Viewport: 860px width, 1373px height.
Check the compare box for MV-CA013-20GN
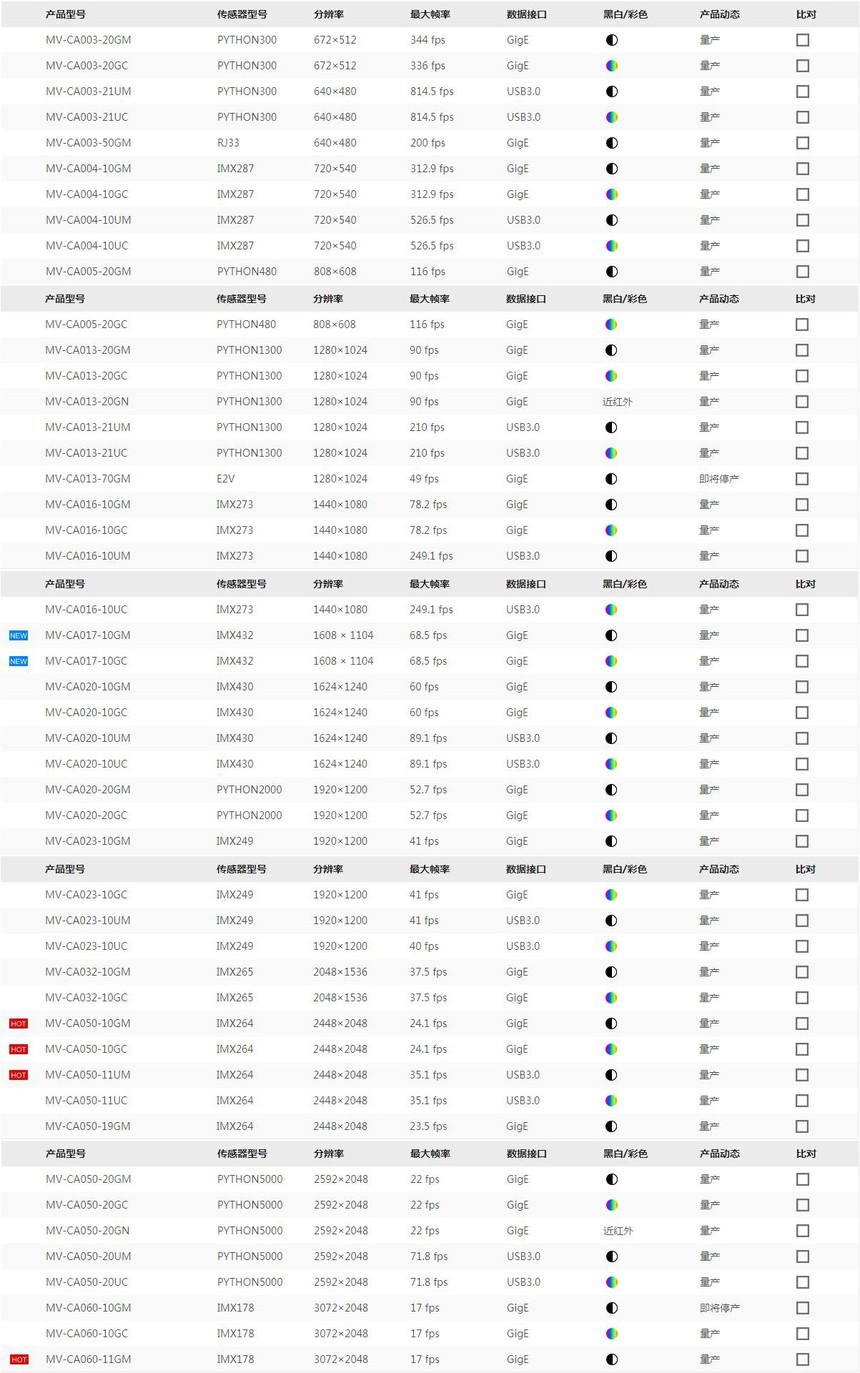click(802, 402)
